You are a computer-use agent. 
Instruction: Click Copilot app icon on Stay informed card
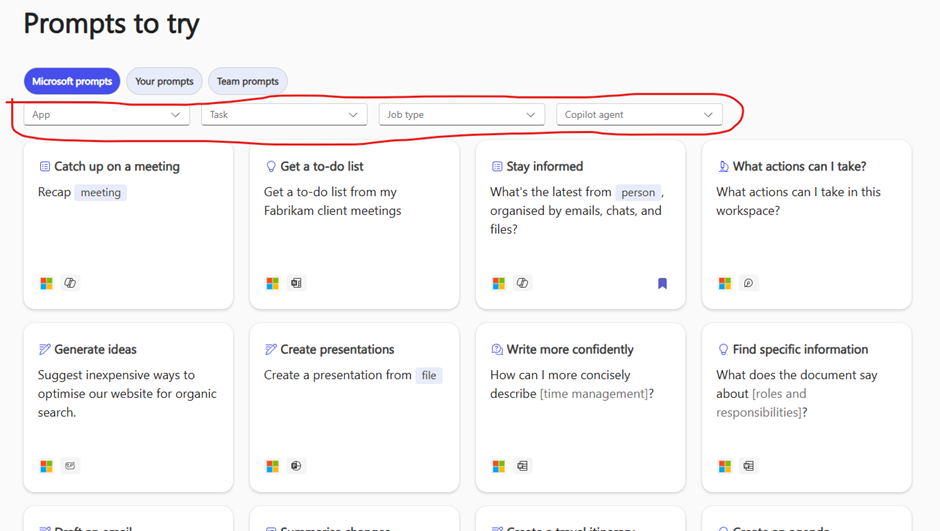(x=522, y=283)
